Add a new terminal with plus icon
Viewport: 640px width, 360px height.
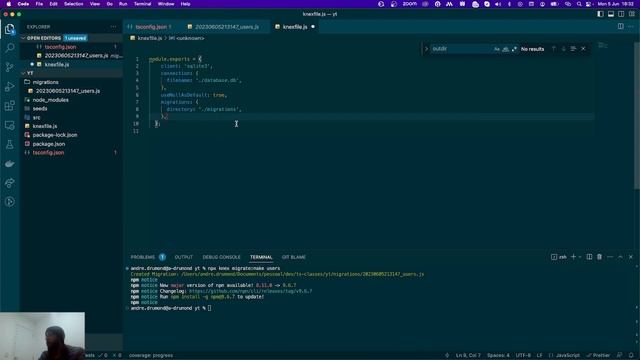[x=573, y=257]
